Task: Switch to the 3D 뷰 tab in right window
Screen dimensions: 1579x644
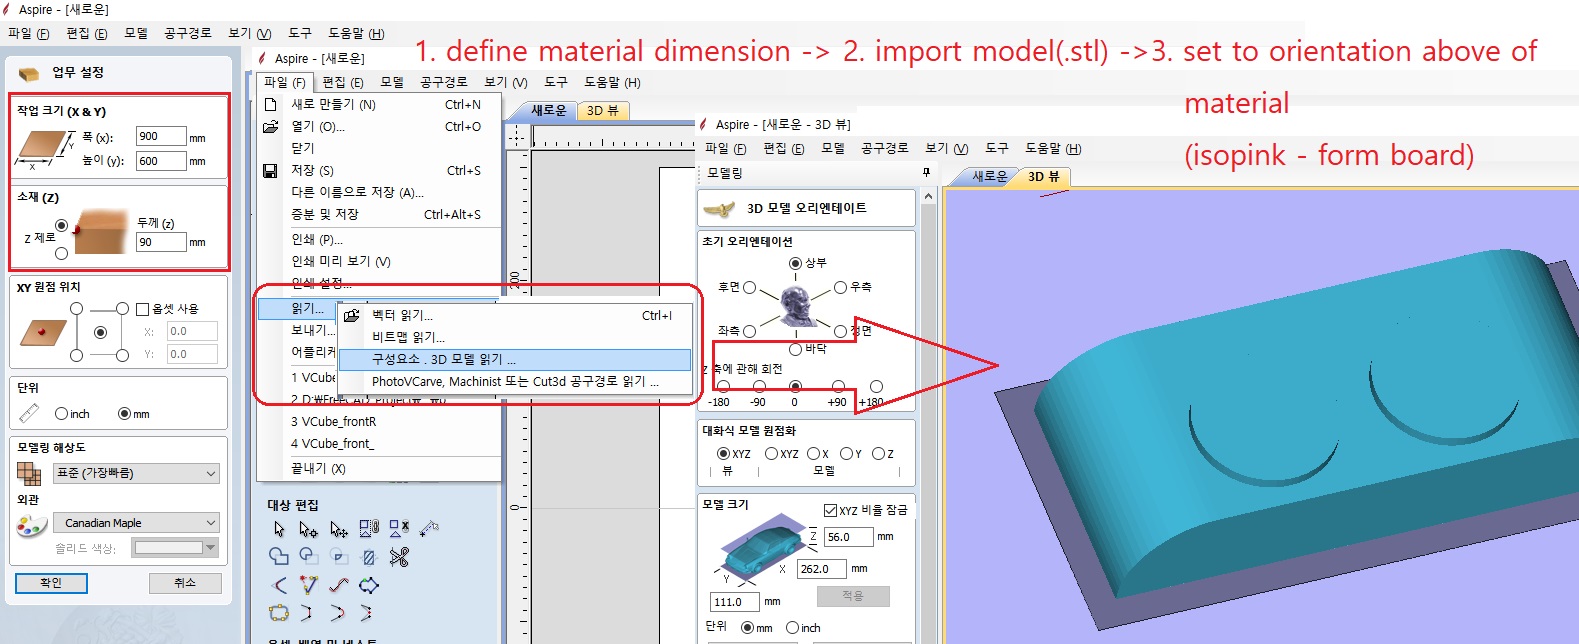Action: pyautogui.click(x=1043, y=177)
